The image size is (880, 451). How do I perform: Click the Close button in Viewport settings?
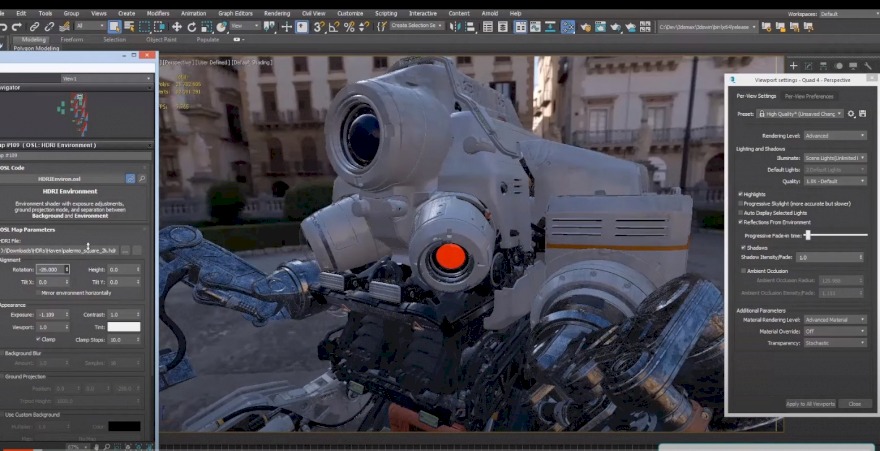[853, 404]
